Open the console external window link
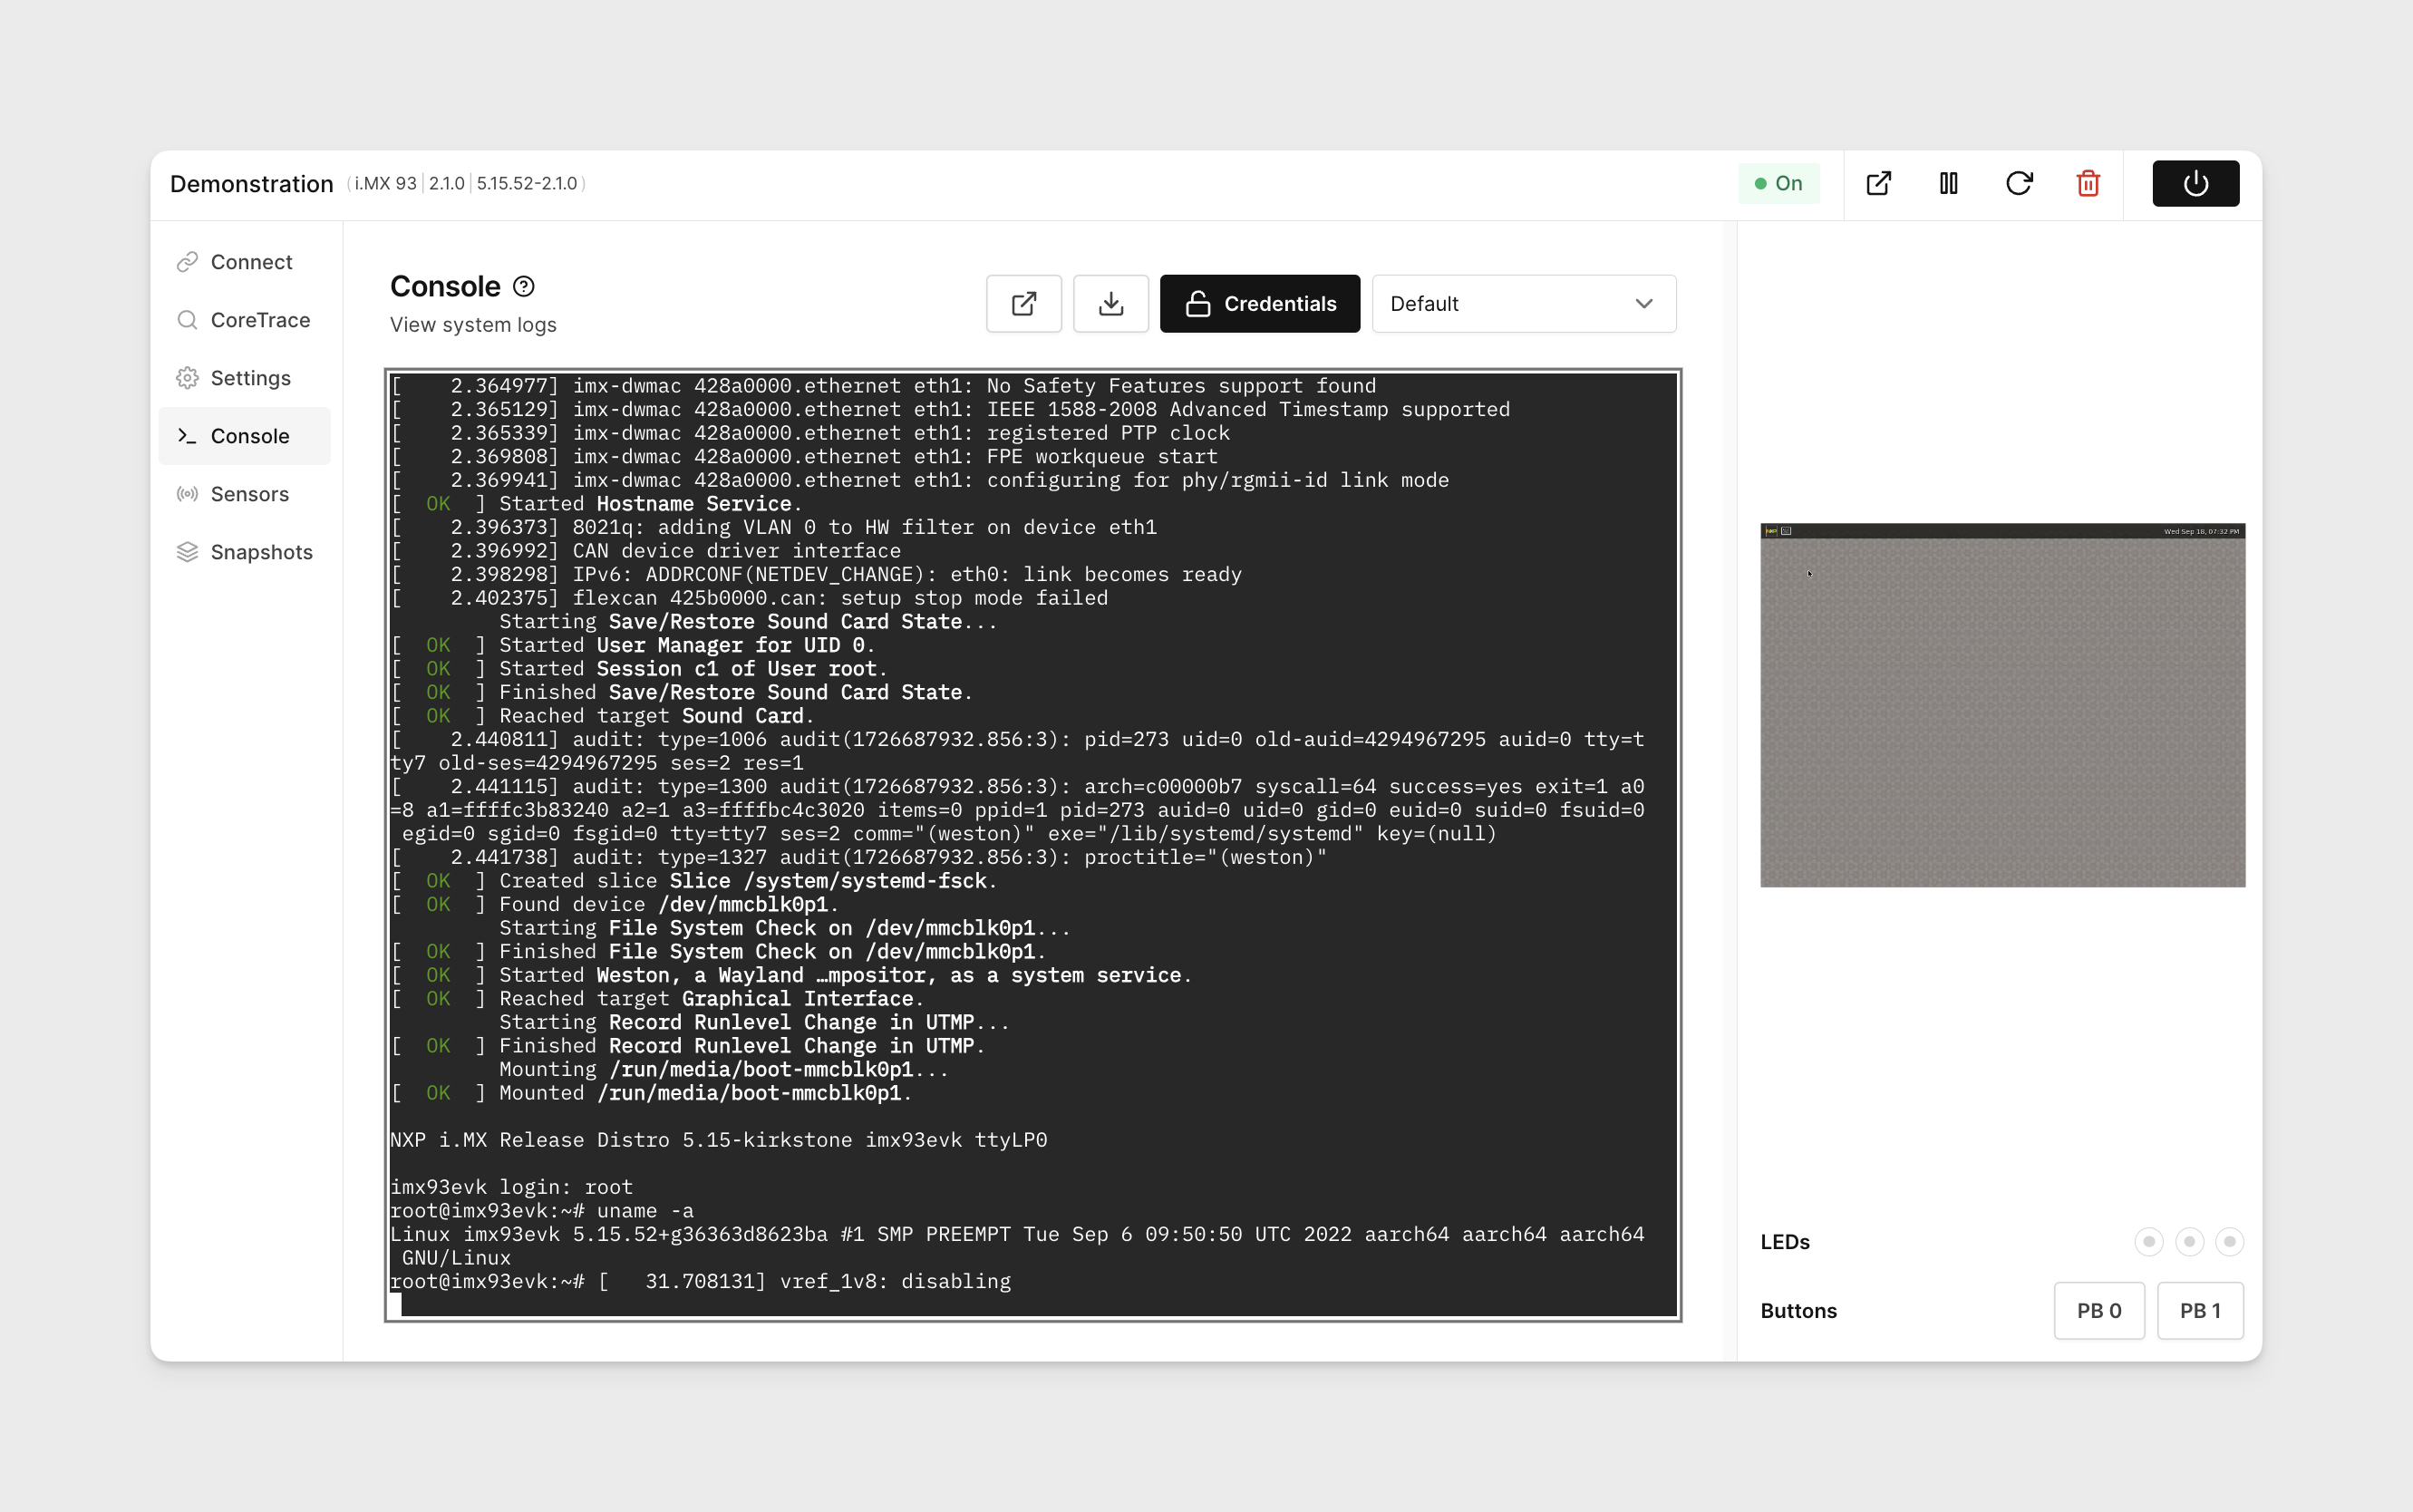This screenshot has height=1512, width=2413. point(1022,303)
